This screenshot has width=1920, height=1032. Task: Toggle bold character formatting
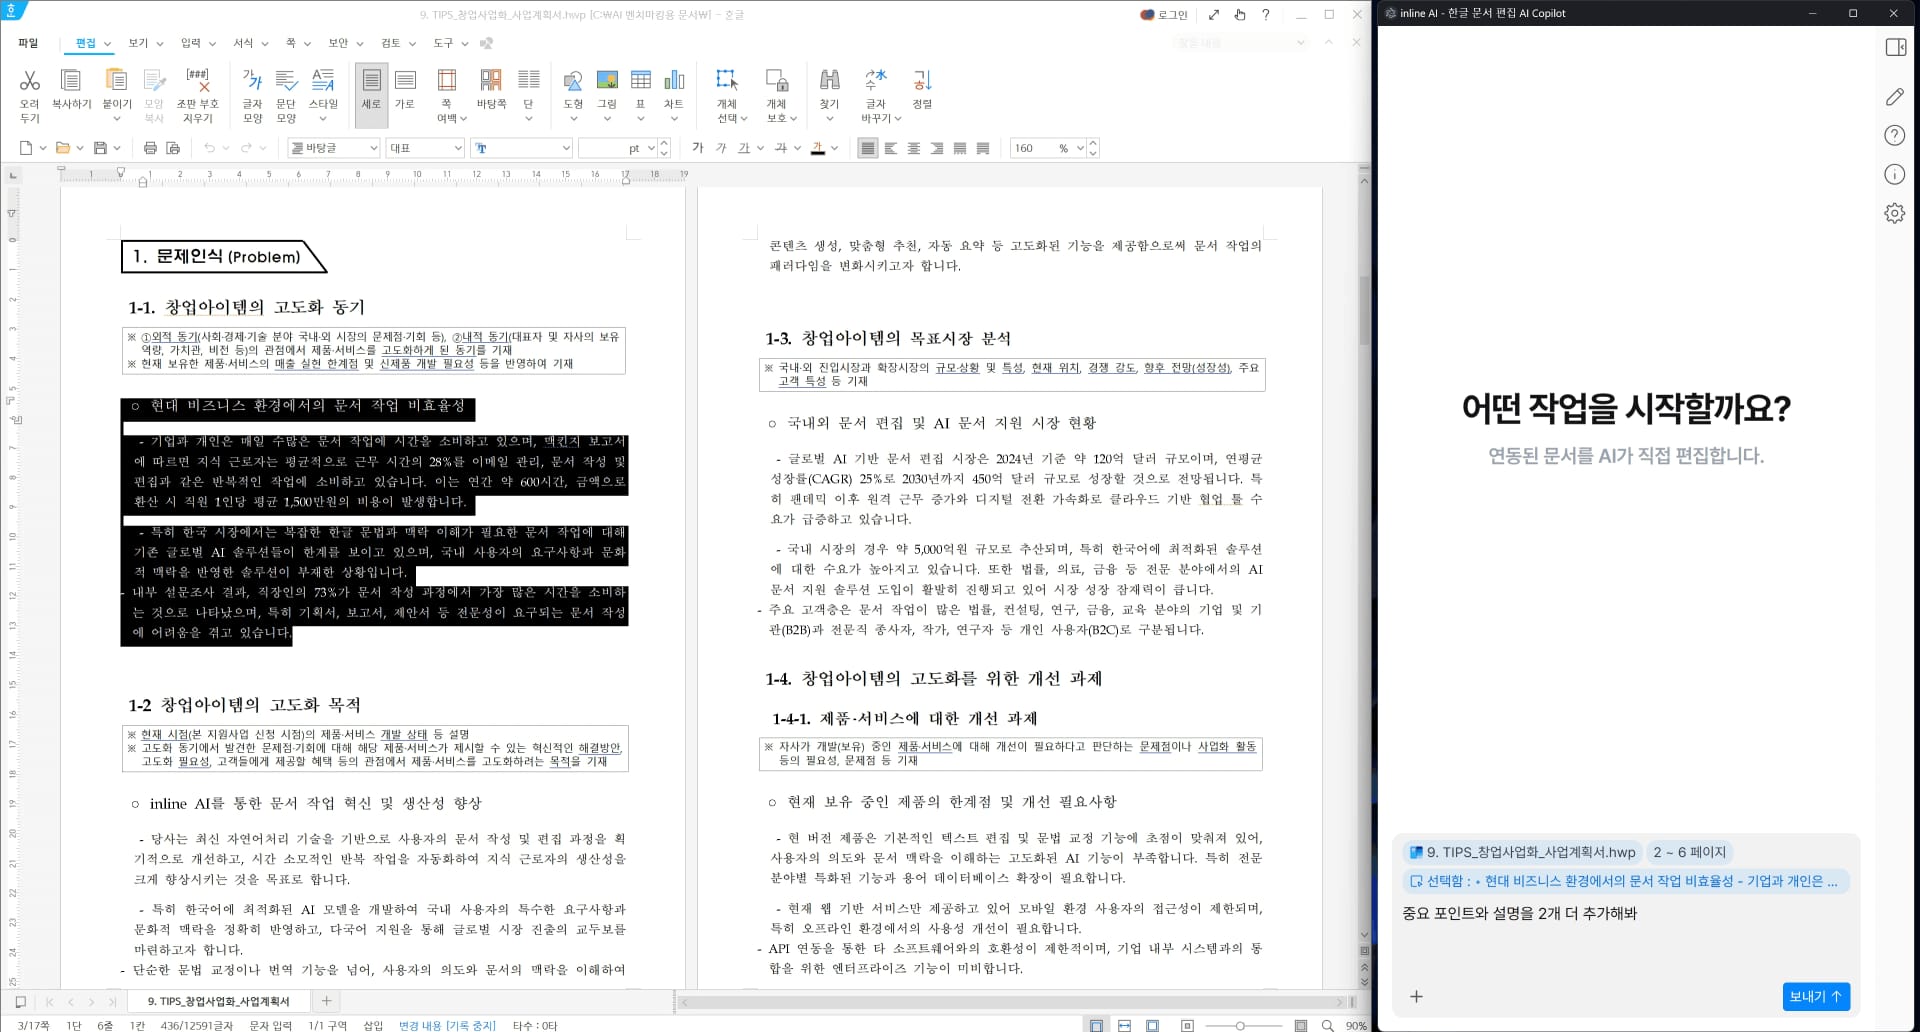[698, 147]
